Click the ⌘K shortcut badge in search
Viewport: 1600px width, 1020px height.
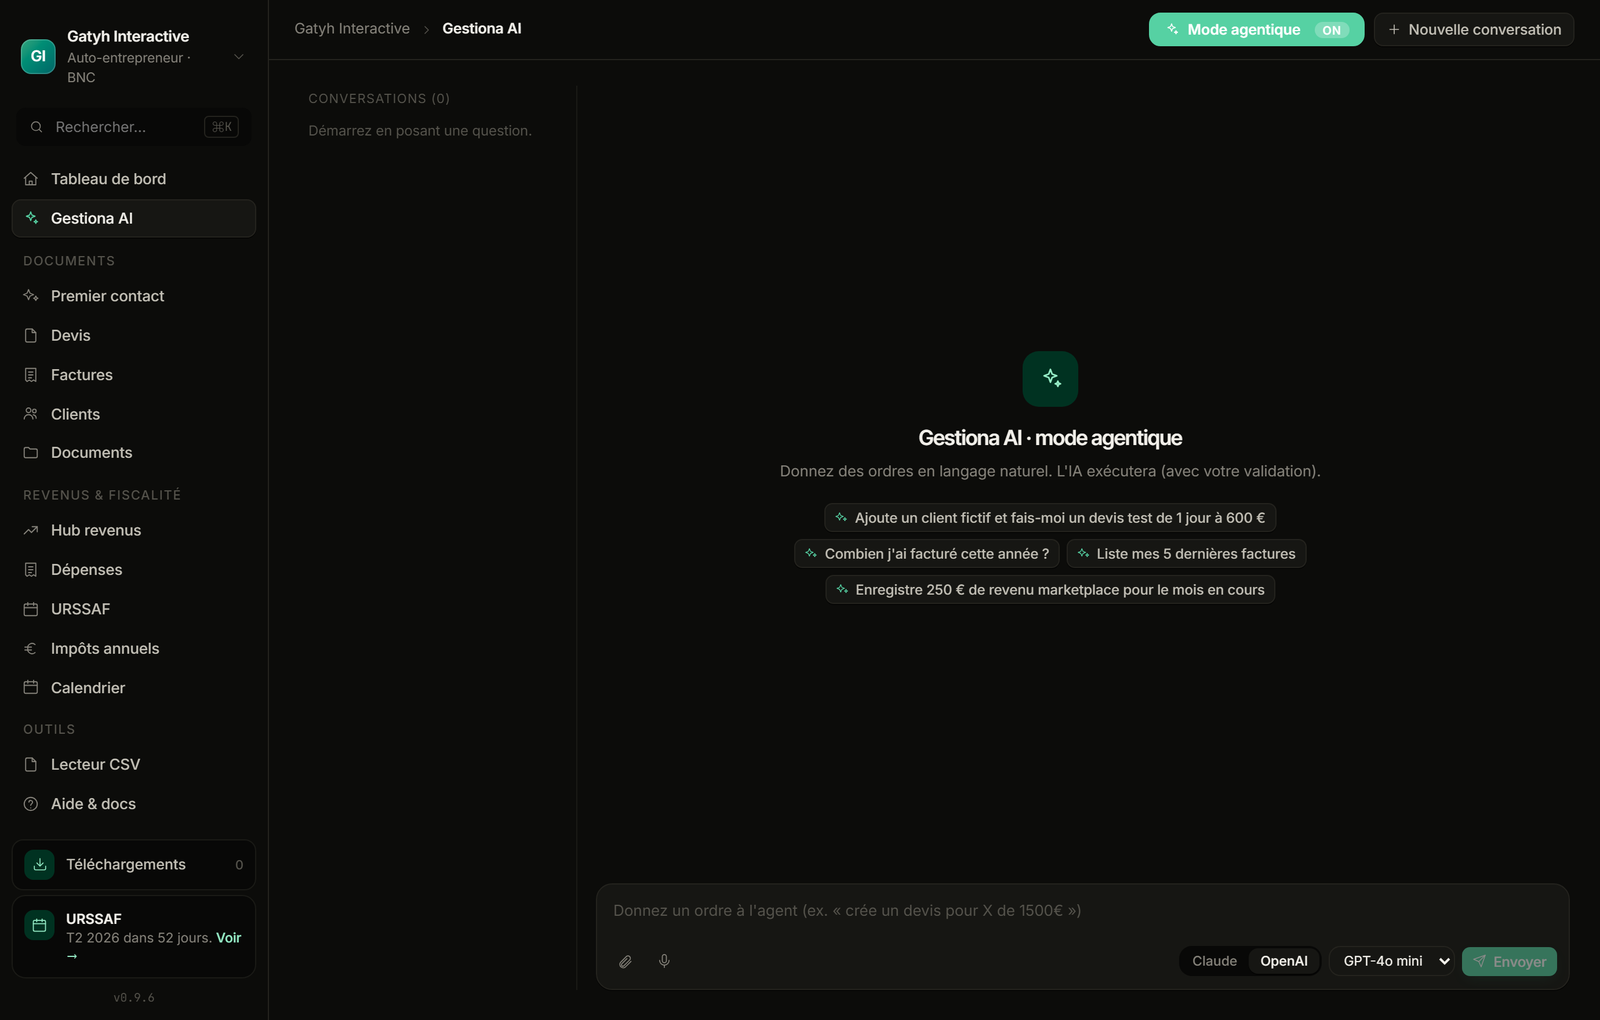point(221,127)
